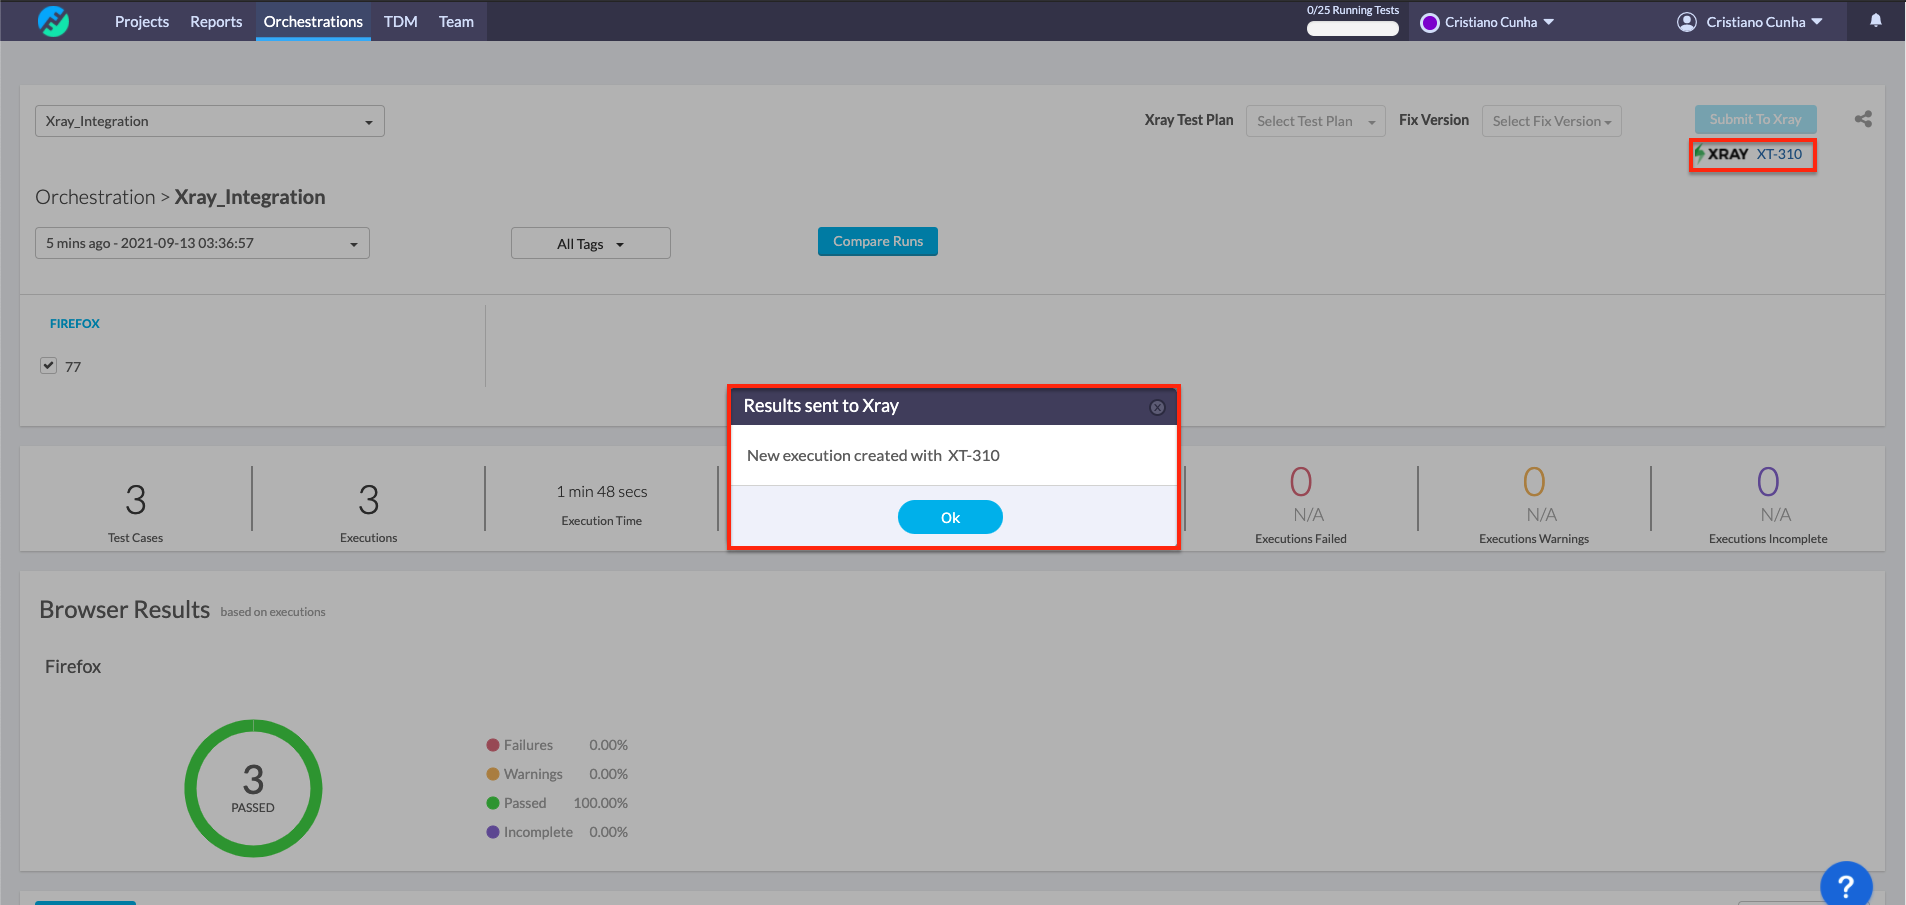
Task: Click the red Failures legend dot
Action: 493,745
